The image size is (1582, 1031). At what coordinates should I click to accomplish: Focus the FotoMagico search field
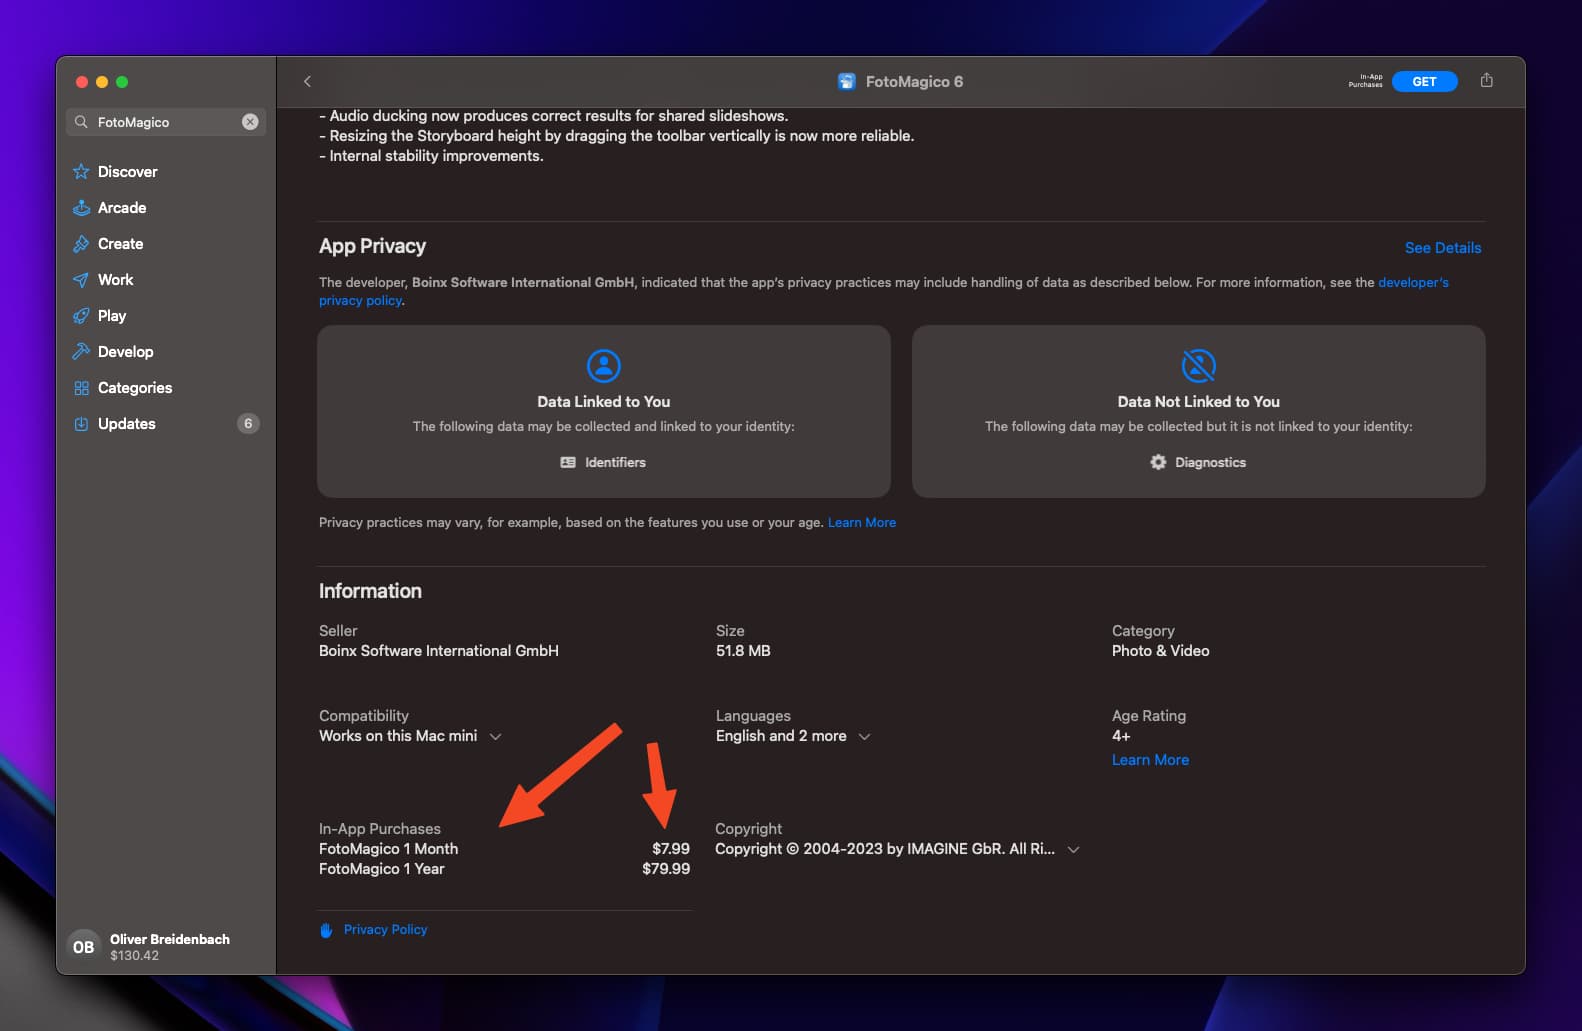pos(165,122)
